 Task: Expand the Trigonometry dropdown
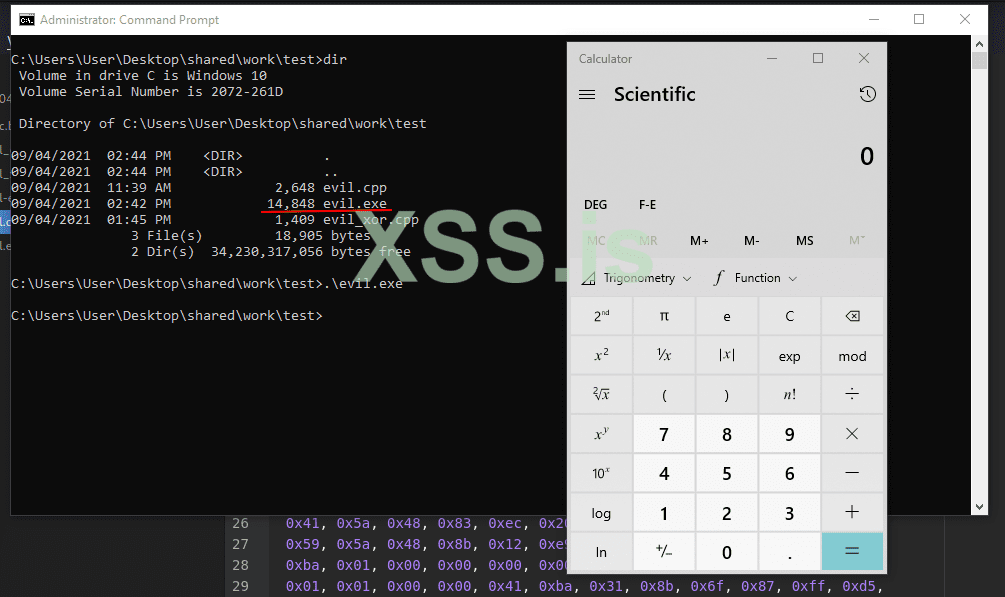tap(636, 278)
